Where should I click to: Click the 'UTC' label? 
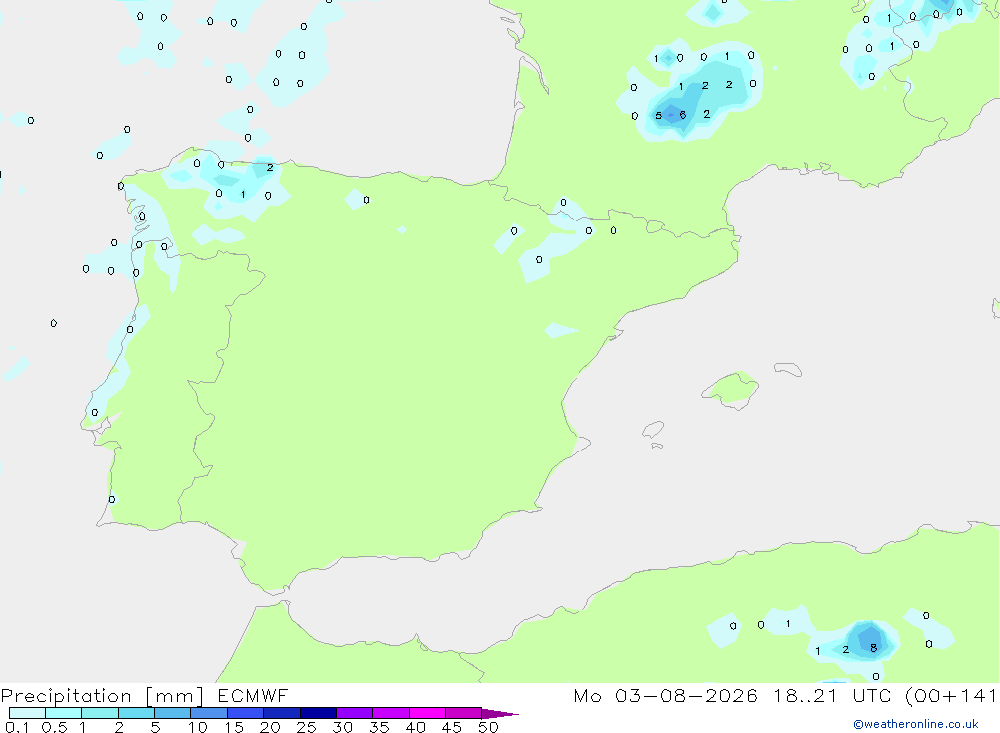(872, 695)
